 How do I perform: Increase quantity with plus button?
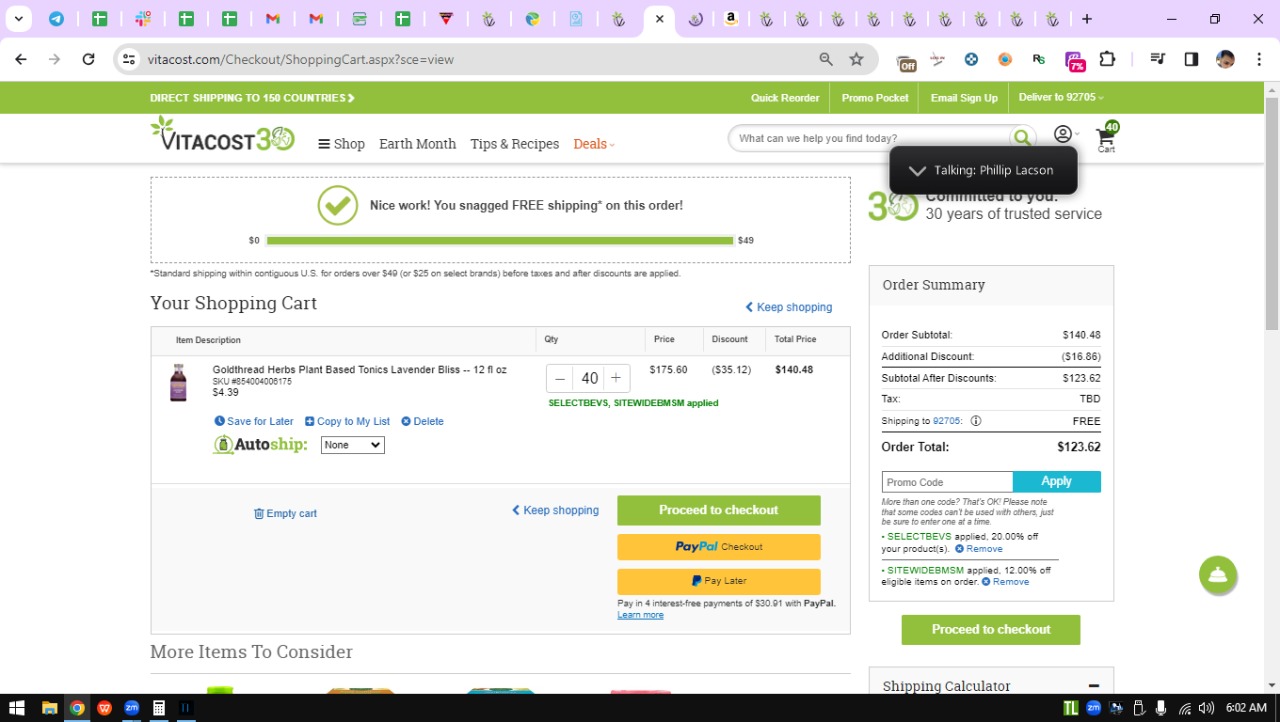[616, 378]
